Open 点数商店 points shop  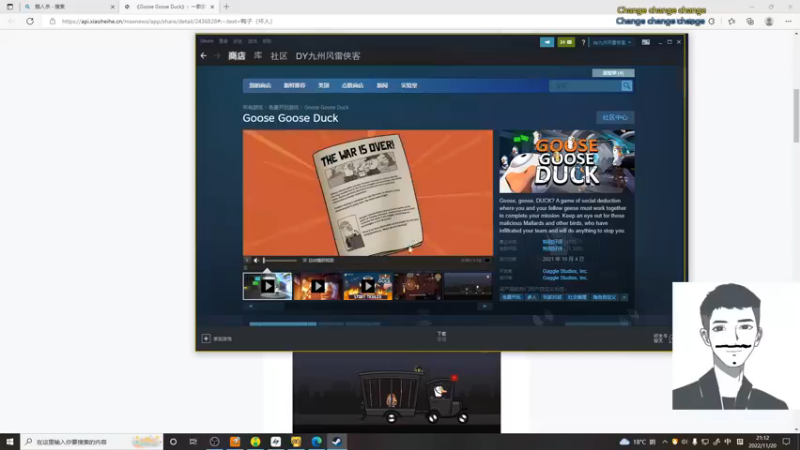point(353,86)
